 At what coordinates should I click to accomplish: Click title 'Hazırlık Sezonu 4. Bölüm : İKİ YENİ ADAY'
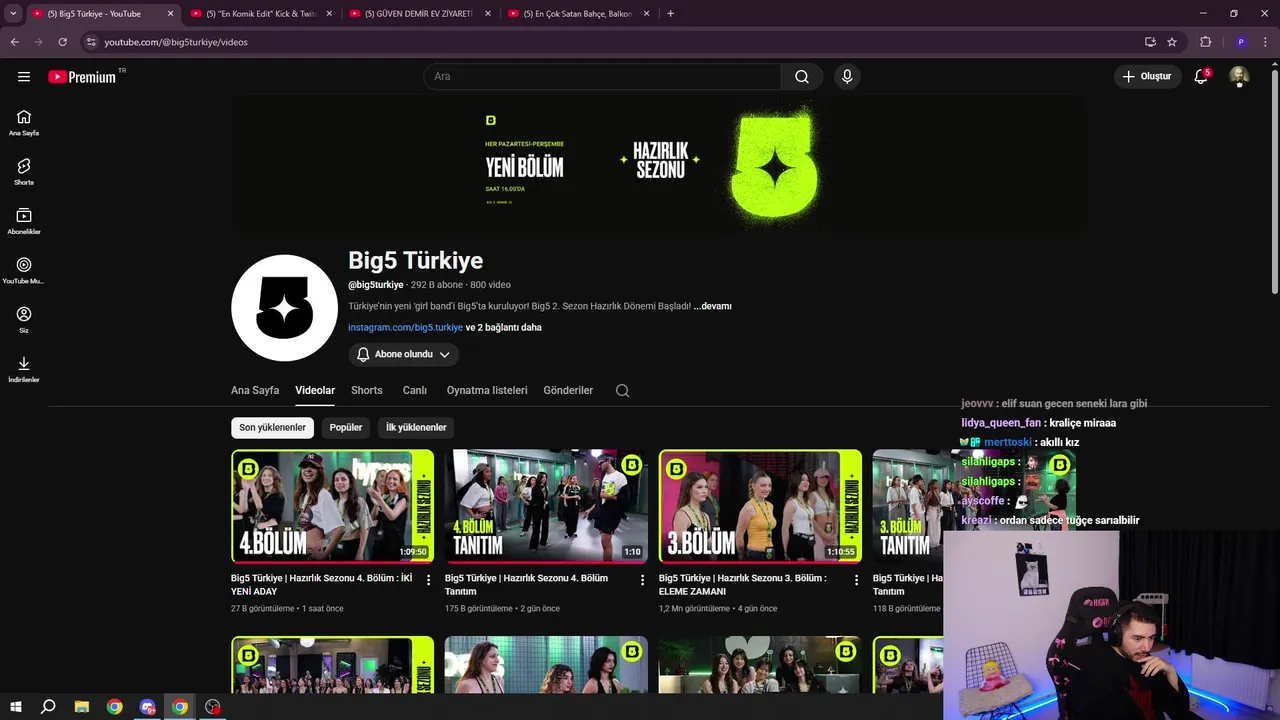[x=322, y=584]
